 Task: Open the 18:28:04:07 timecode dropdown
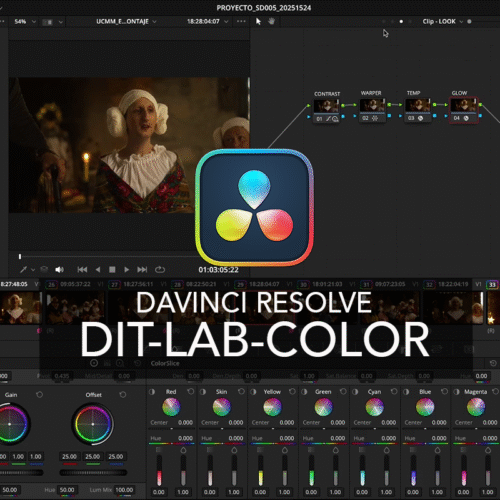point(207,22)
